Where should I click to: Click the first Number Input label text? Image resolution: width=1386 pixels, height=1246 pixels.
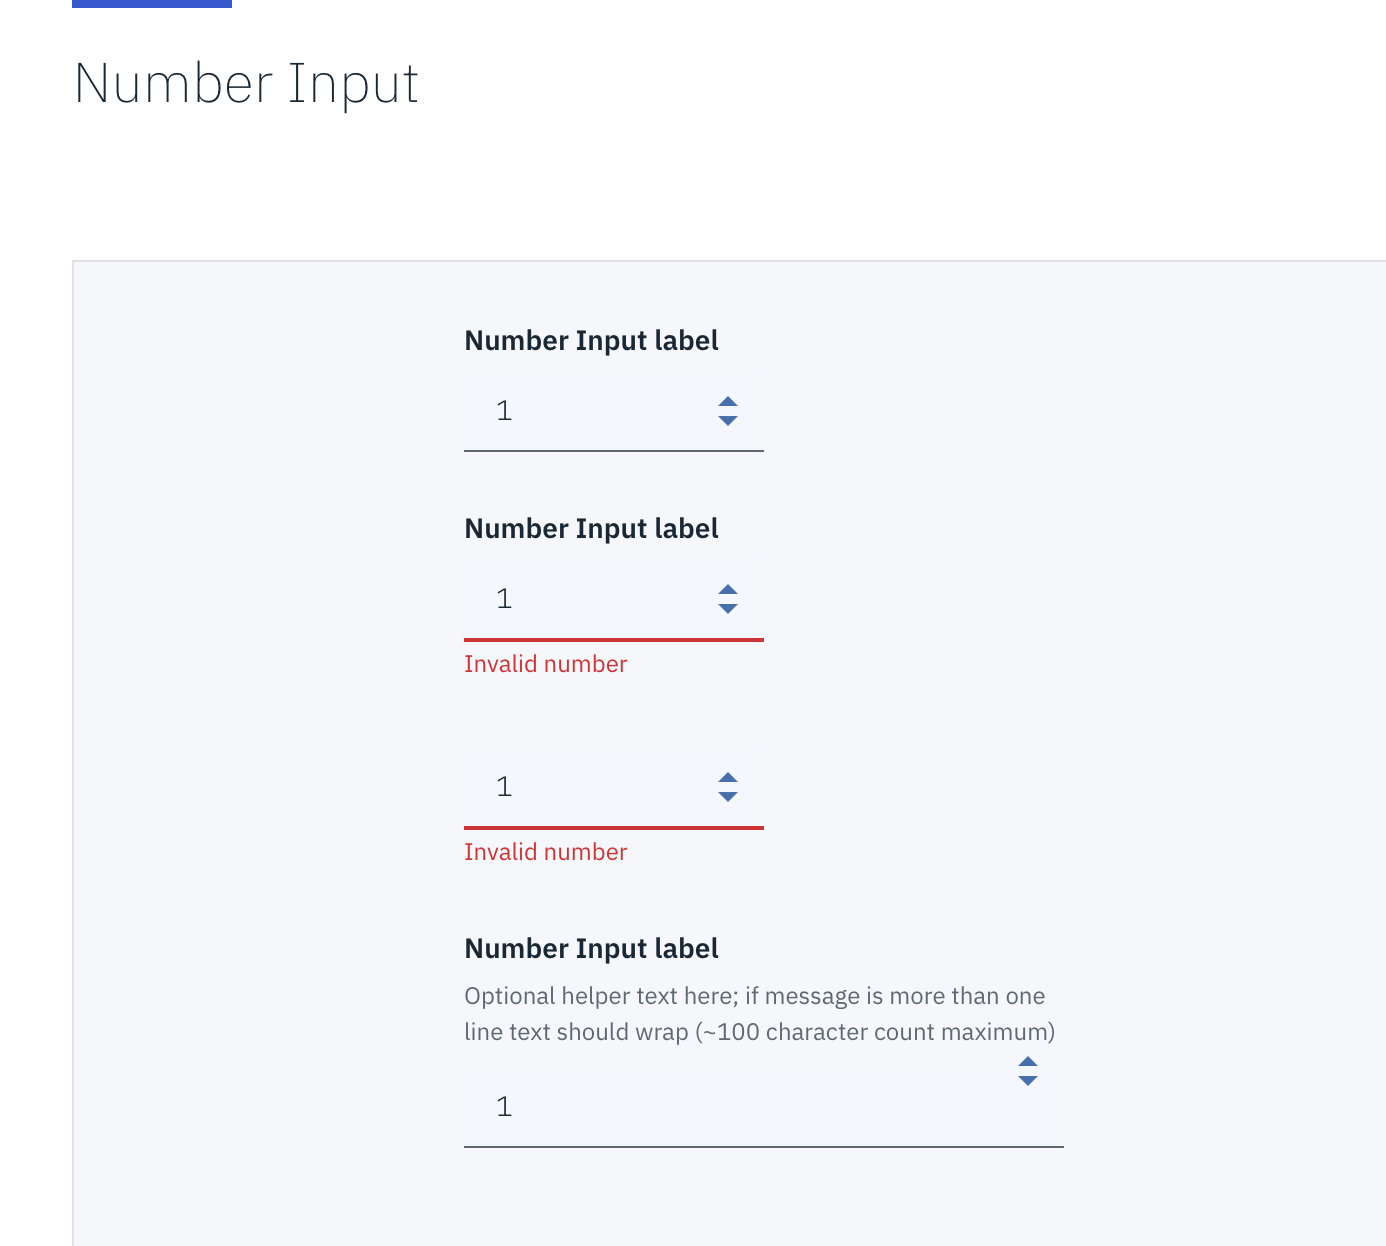pos(591,340)
